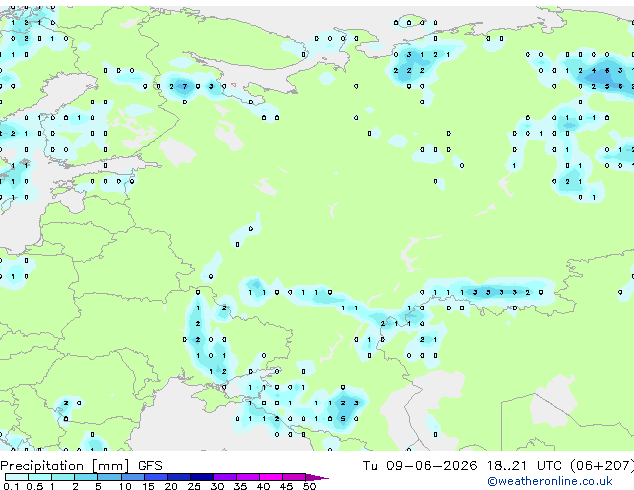This screenshot has height=490, width=634.
Task: Click the above-50 mm legend arrow tip
Action: (x=317, y=477)
